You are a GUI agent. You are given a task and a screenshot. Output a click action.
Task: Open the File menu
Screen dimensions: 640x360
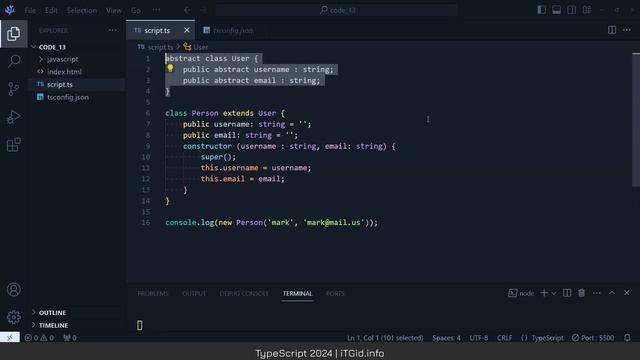click(x=30, y=10)
